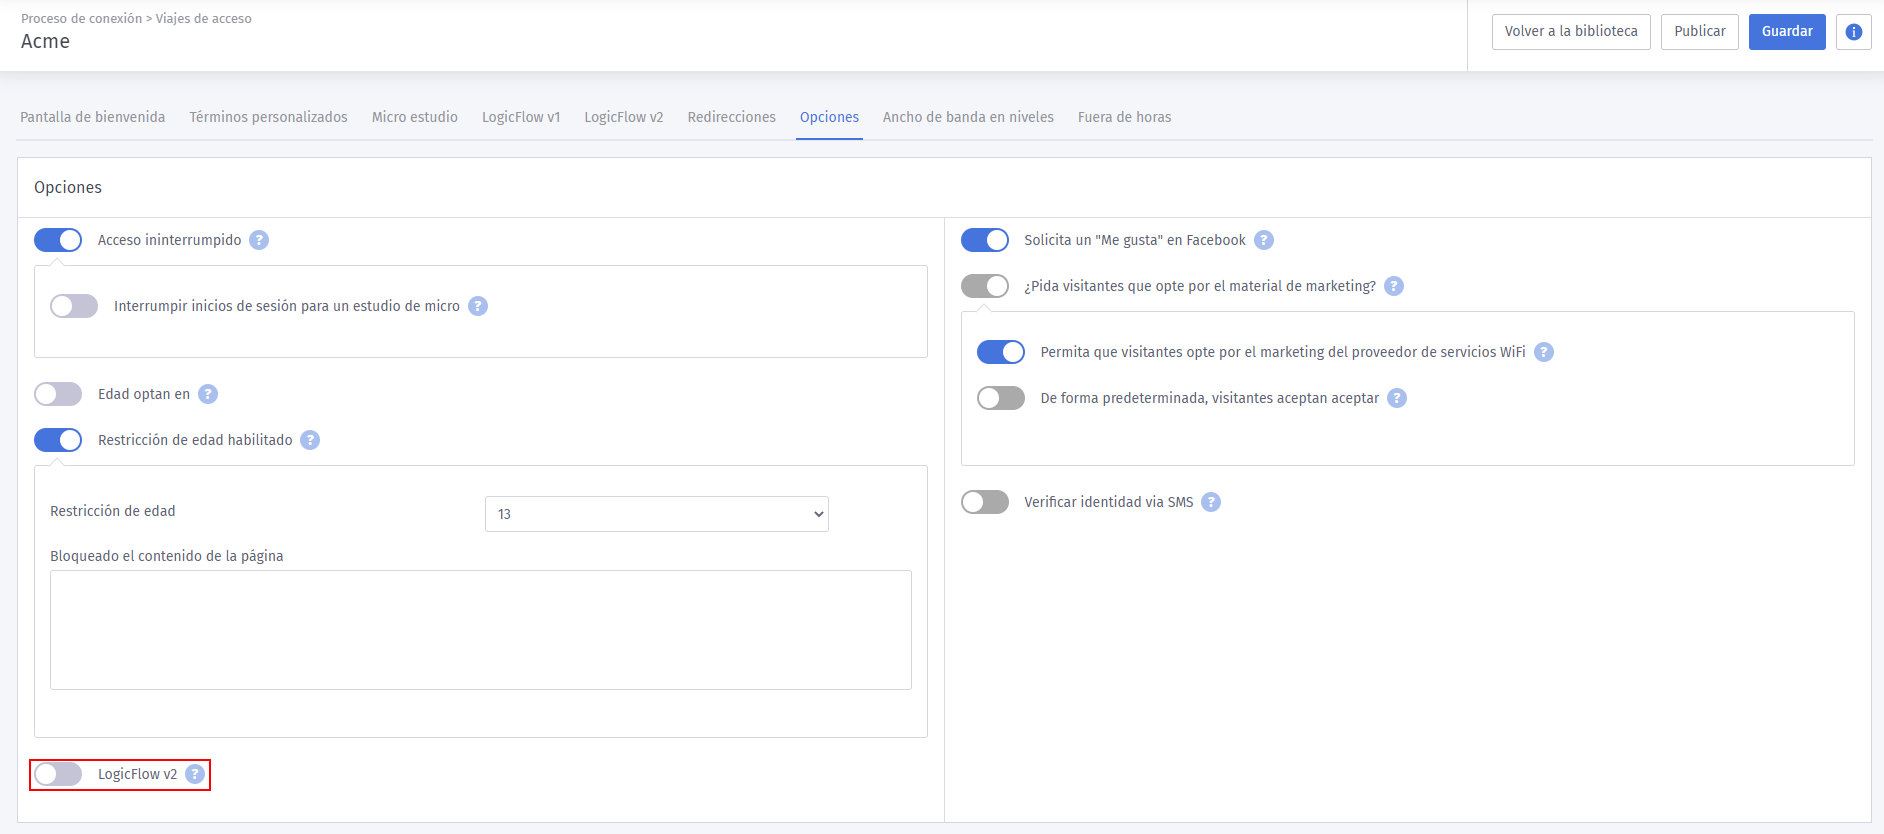Open the Redirecciones tab
Screen dimensions: 1884x834
[x=732, y=117]
